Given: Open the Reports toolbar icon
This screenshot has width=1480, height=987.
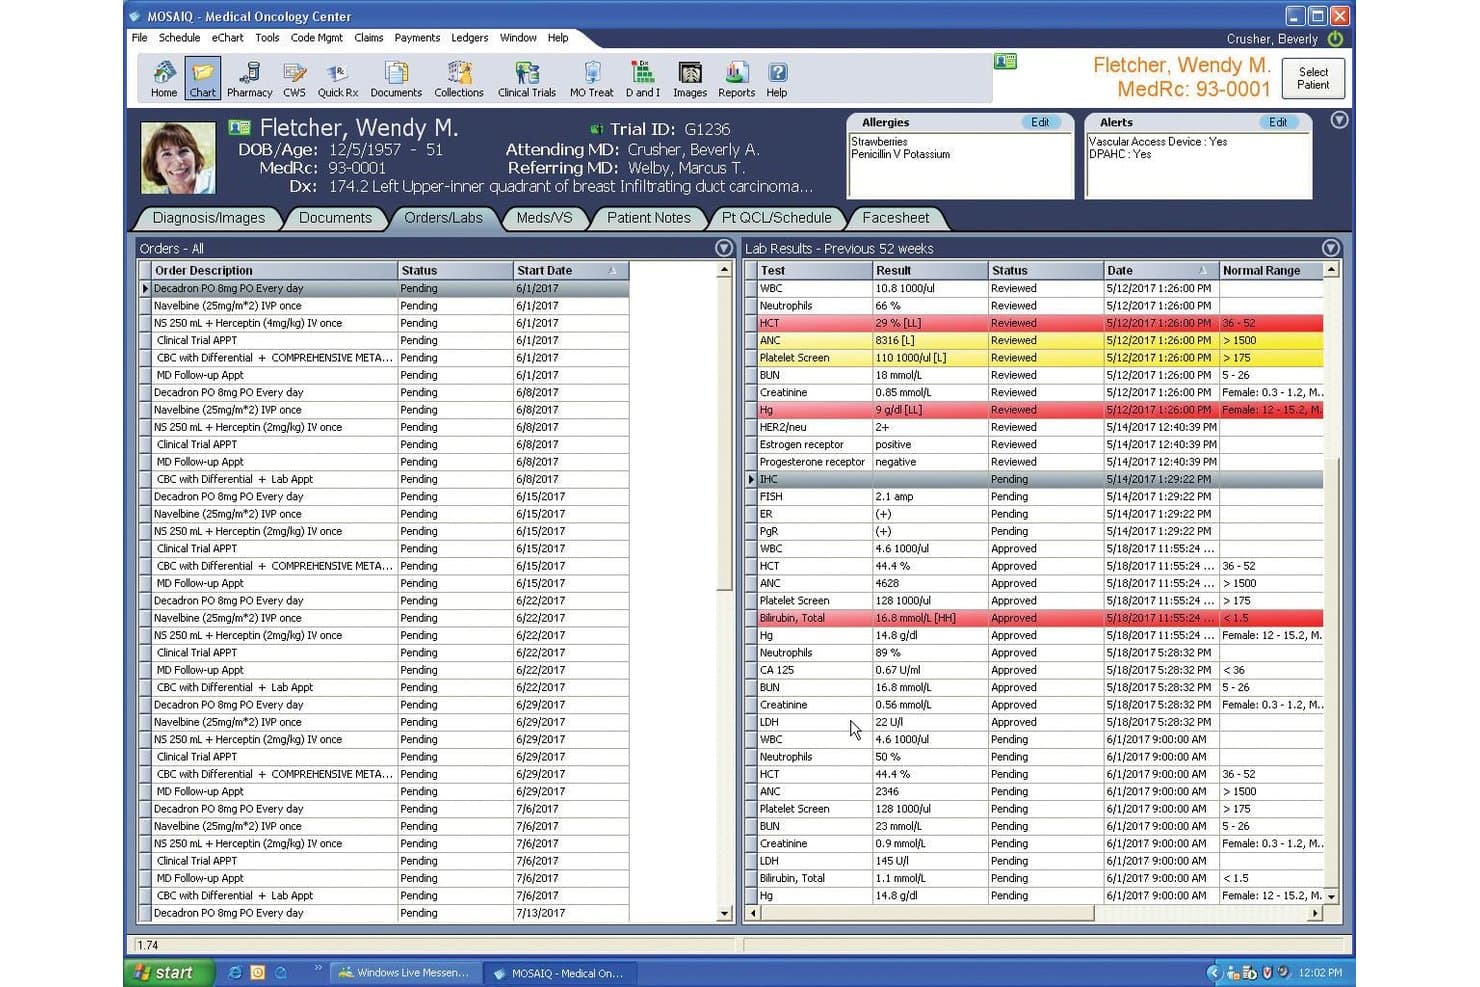Looking at the screenshot, I should [736, 79].
